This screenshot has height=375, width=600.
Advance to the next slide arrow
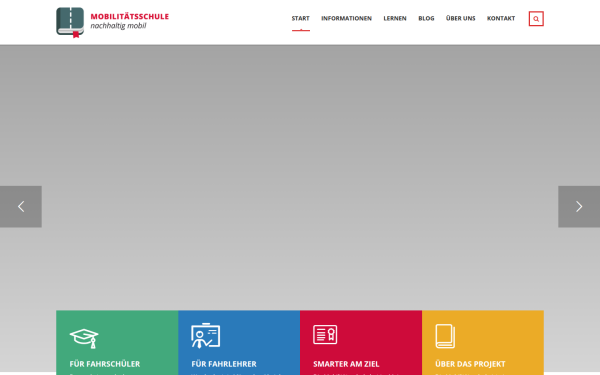pos(579,207)
